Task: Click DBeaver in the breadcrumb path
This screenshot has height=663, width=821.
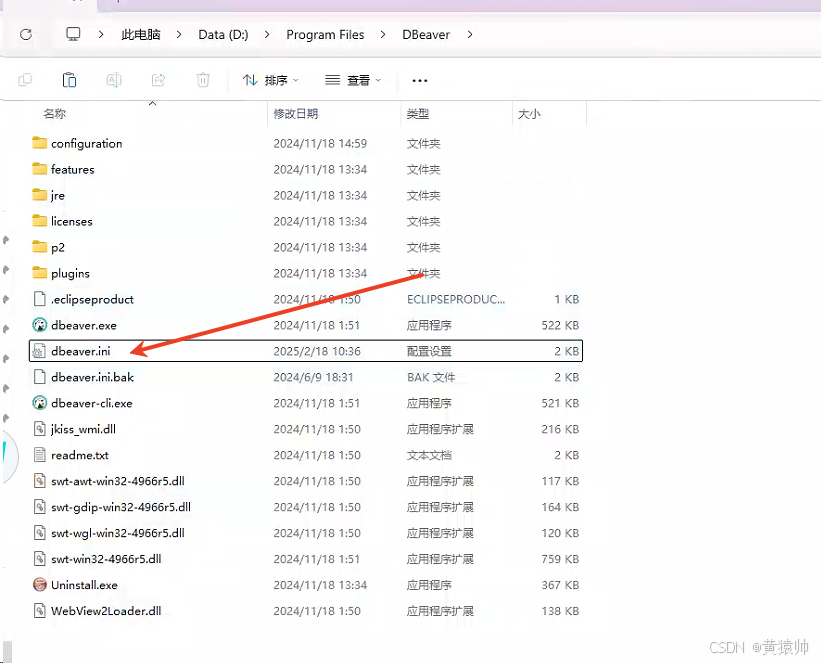Action: (x=426, y=35)
